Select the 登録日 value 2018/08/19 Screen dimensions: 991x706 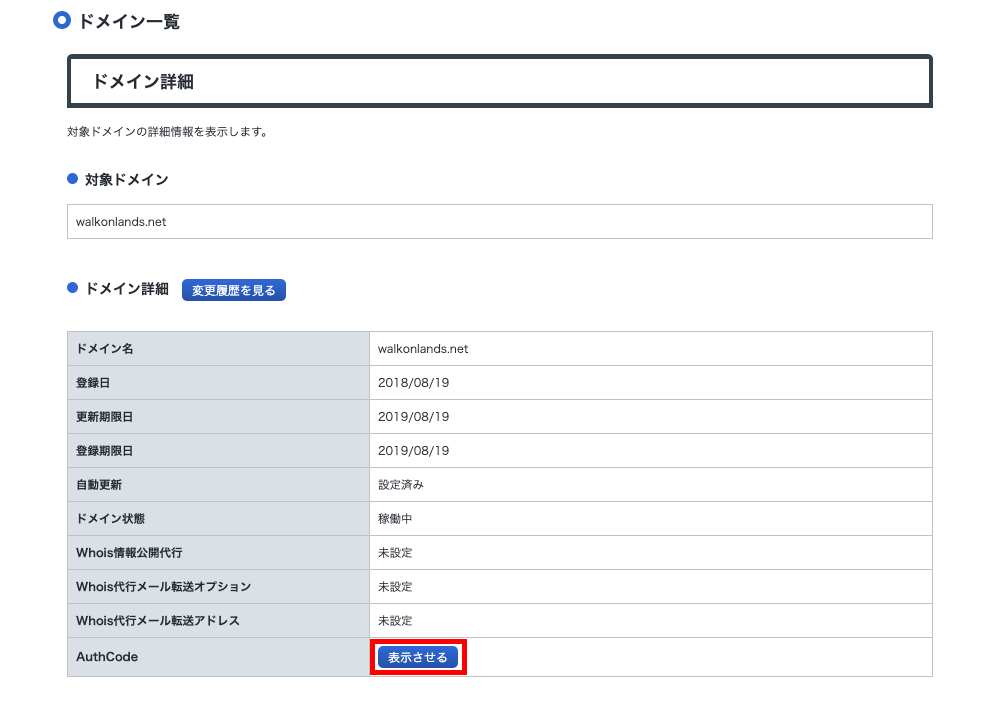(x=413, y=382)
